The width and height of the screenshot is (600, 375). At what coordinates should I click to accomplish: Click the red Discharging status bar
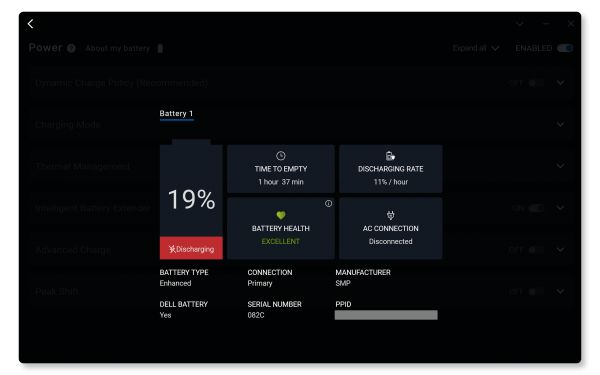(x=191, y=248)
